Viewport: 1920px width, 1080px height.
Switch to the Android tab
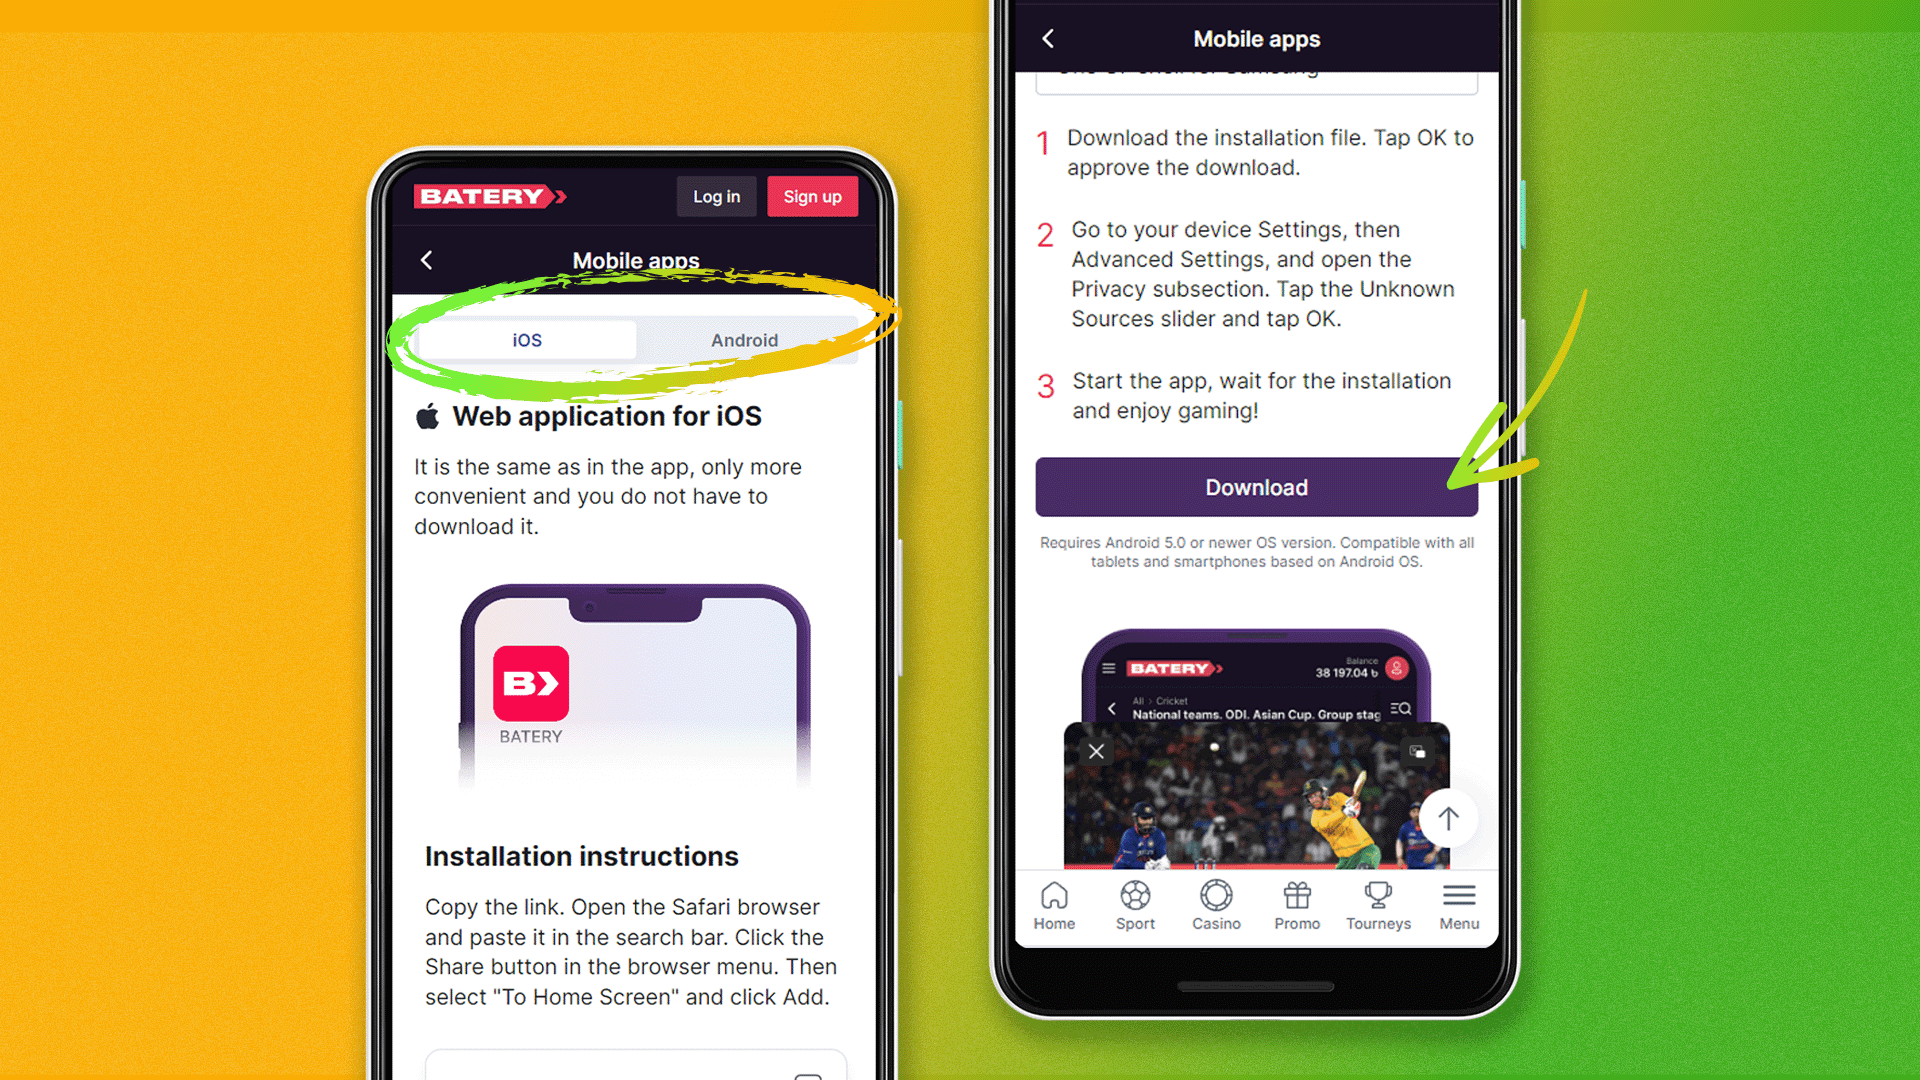[744, 339]
